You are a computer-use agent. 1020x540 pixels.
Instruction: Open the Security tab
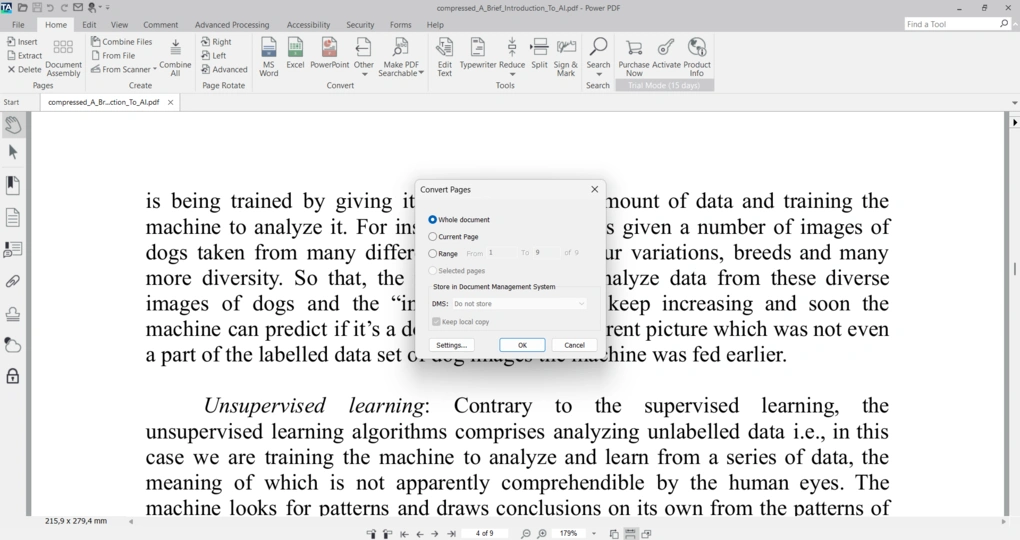point(360,25)
